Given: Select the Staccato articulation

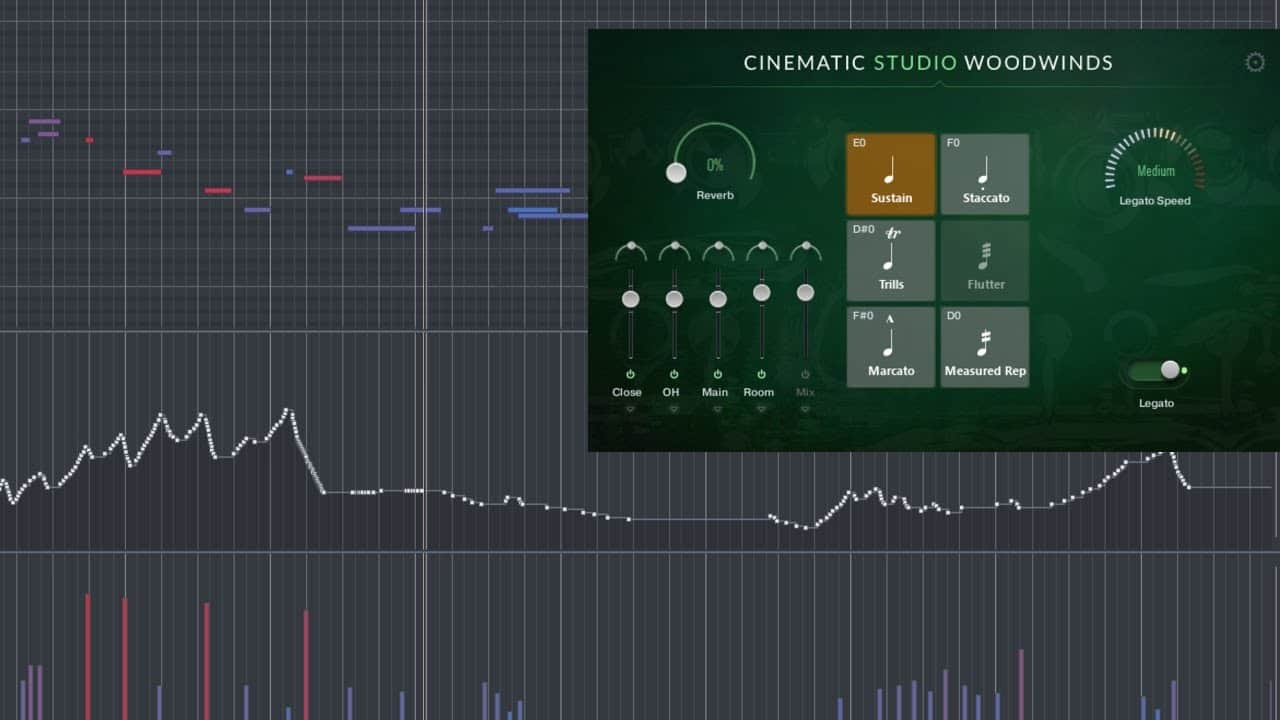Looking at the screenshot, I should click(x=985, y=174).
